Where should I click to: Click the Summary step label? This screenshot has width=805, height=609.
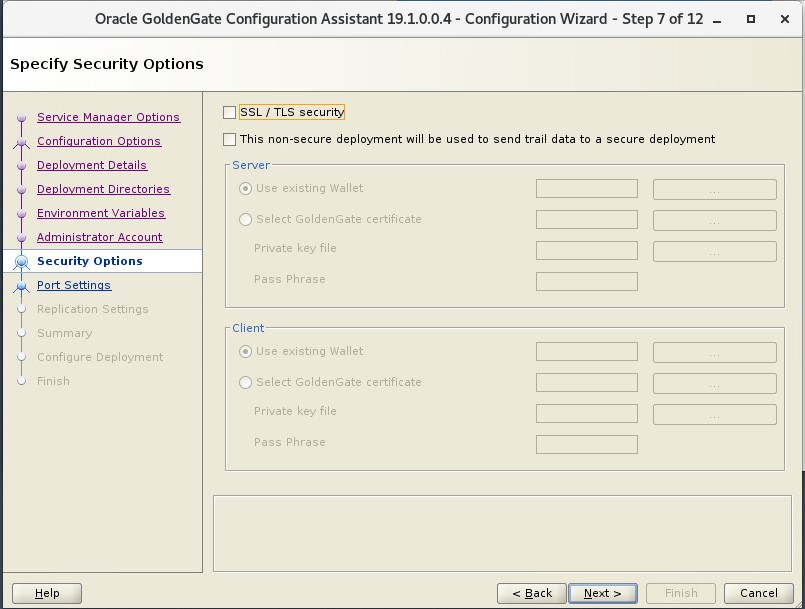64,333
